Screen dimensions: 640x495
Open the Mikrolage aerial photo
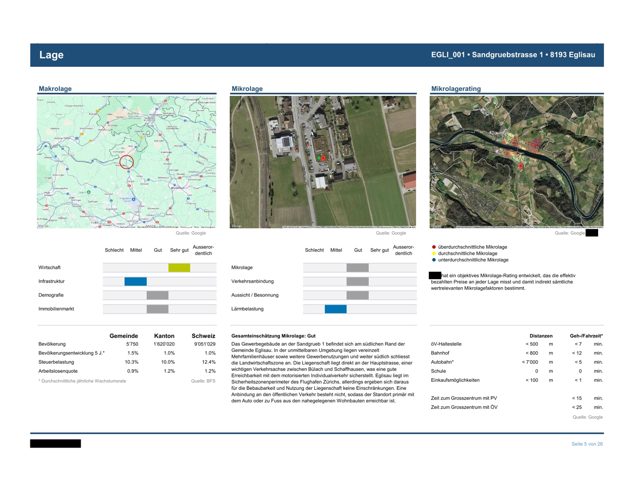pyautogui.click(x=323, y=162)
